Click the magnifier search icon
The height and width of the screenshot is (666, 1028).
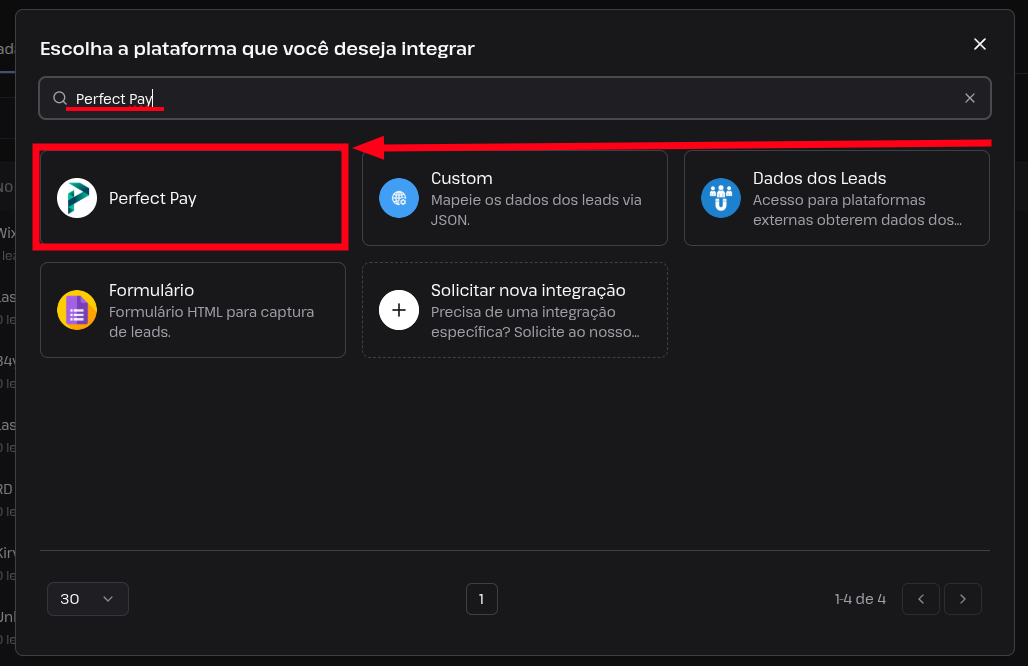pyautogui.click(x=60, y=98)
